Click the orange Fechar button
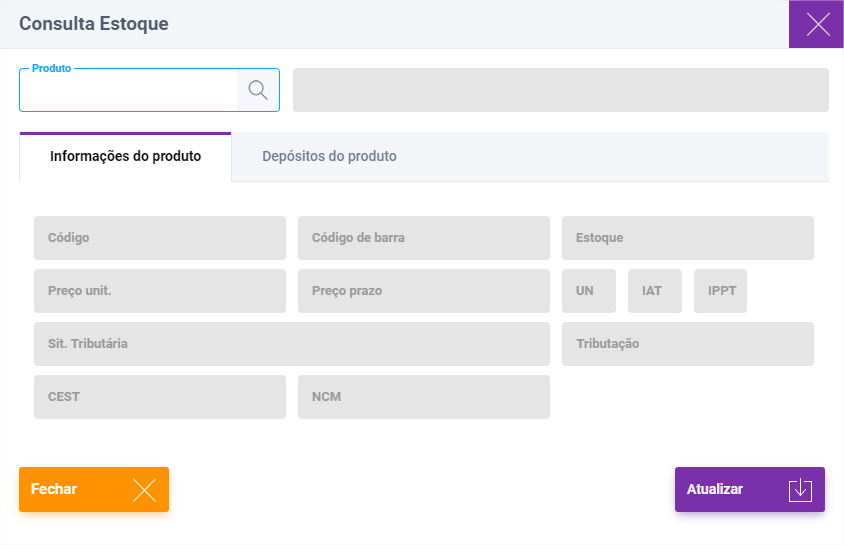844x545 pixels. pyautogui.click(x=94, y=489)
